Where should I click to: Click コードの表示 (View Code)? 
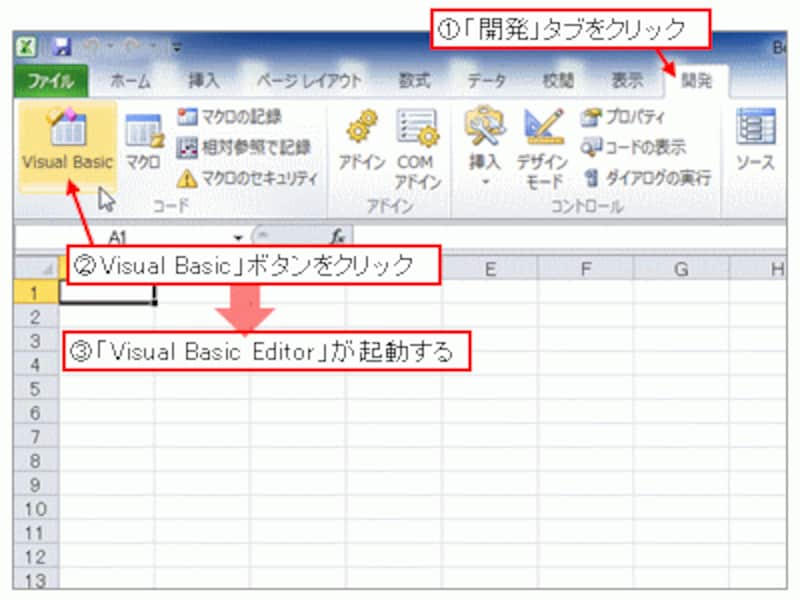[x=633, y=147]
